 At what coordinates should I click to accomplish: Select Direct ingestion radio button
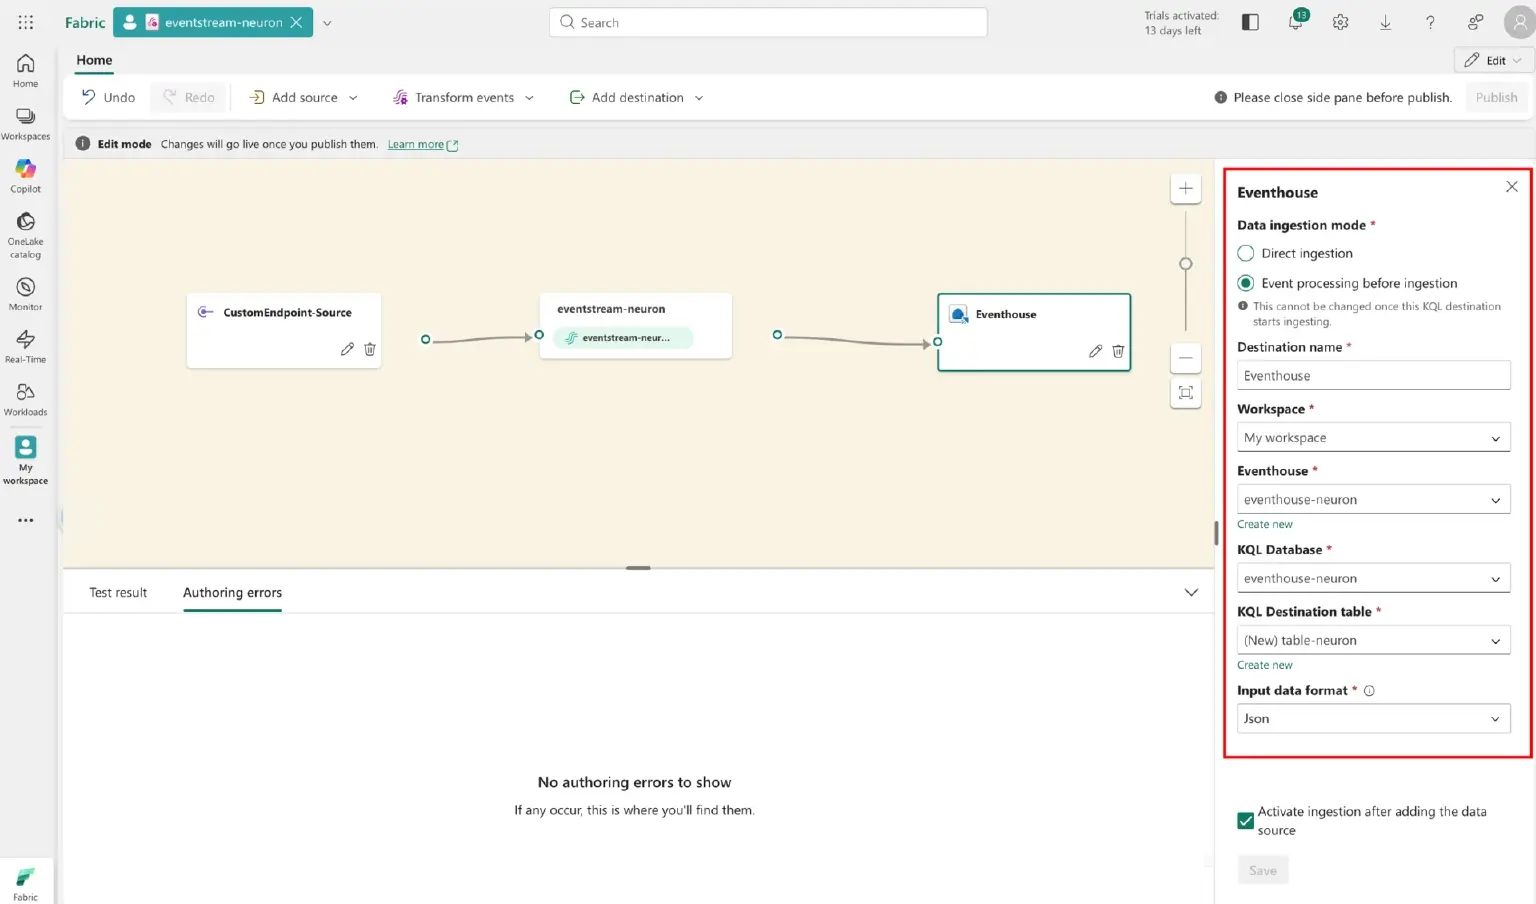tap(1246, 254)
